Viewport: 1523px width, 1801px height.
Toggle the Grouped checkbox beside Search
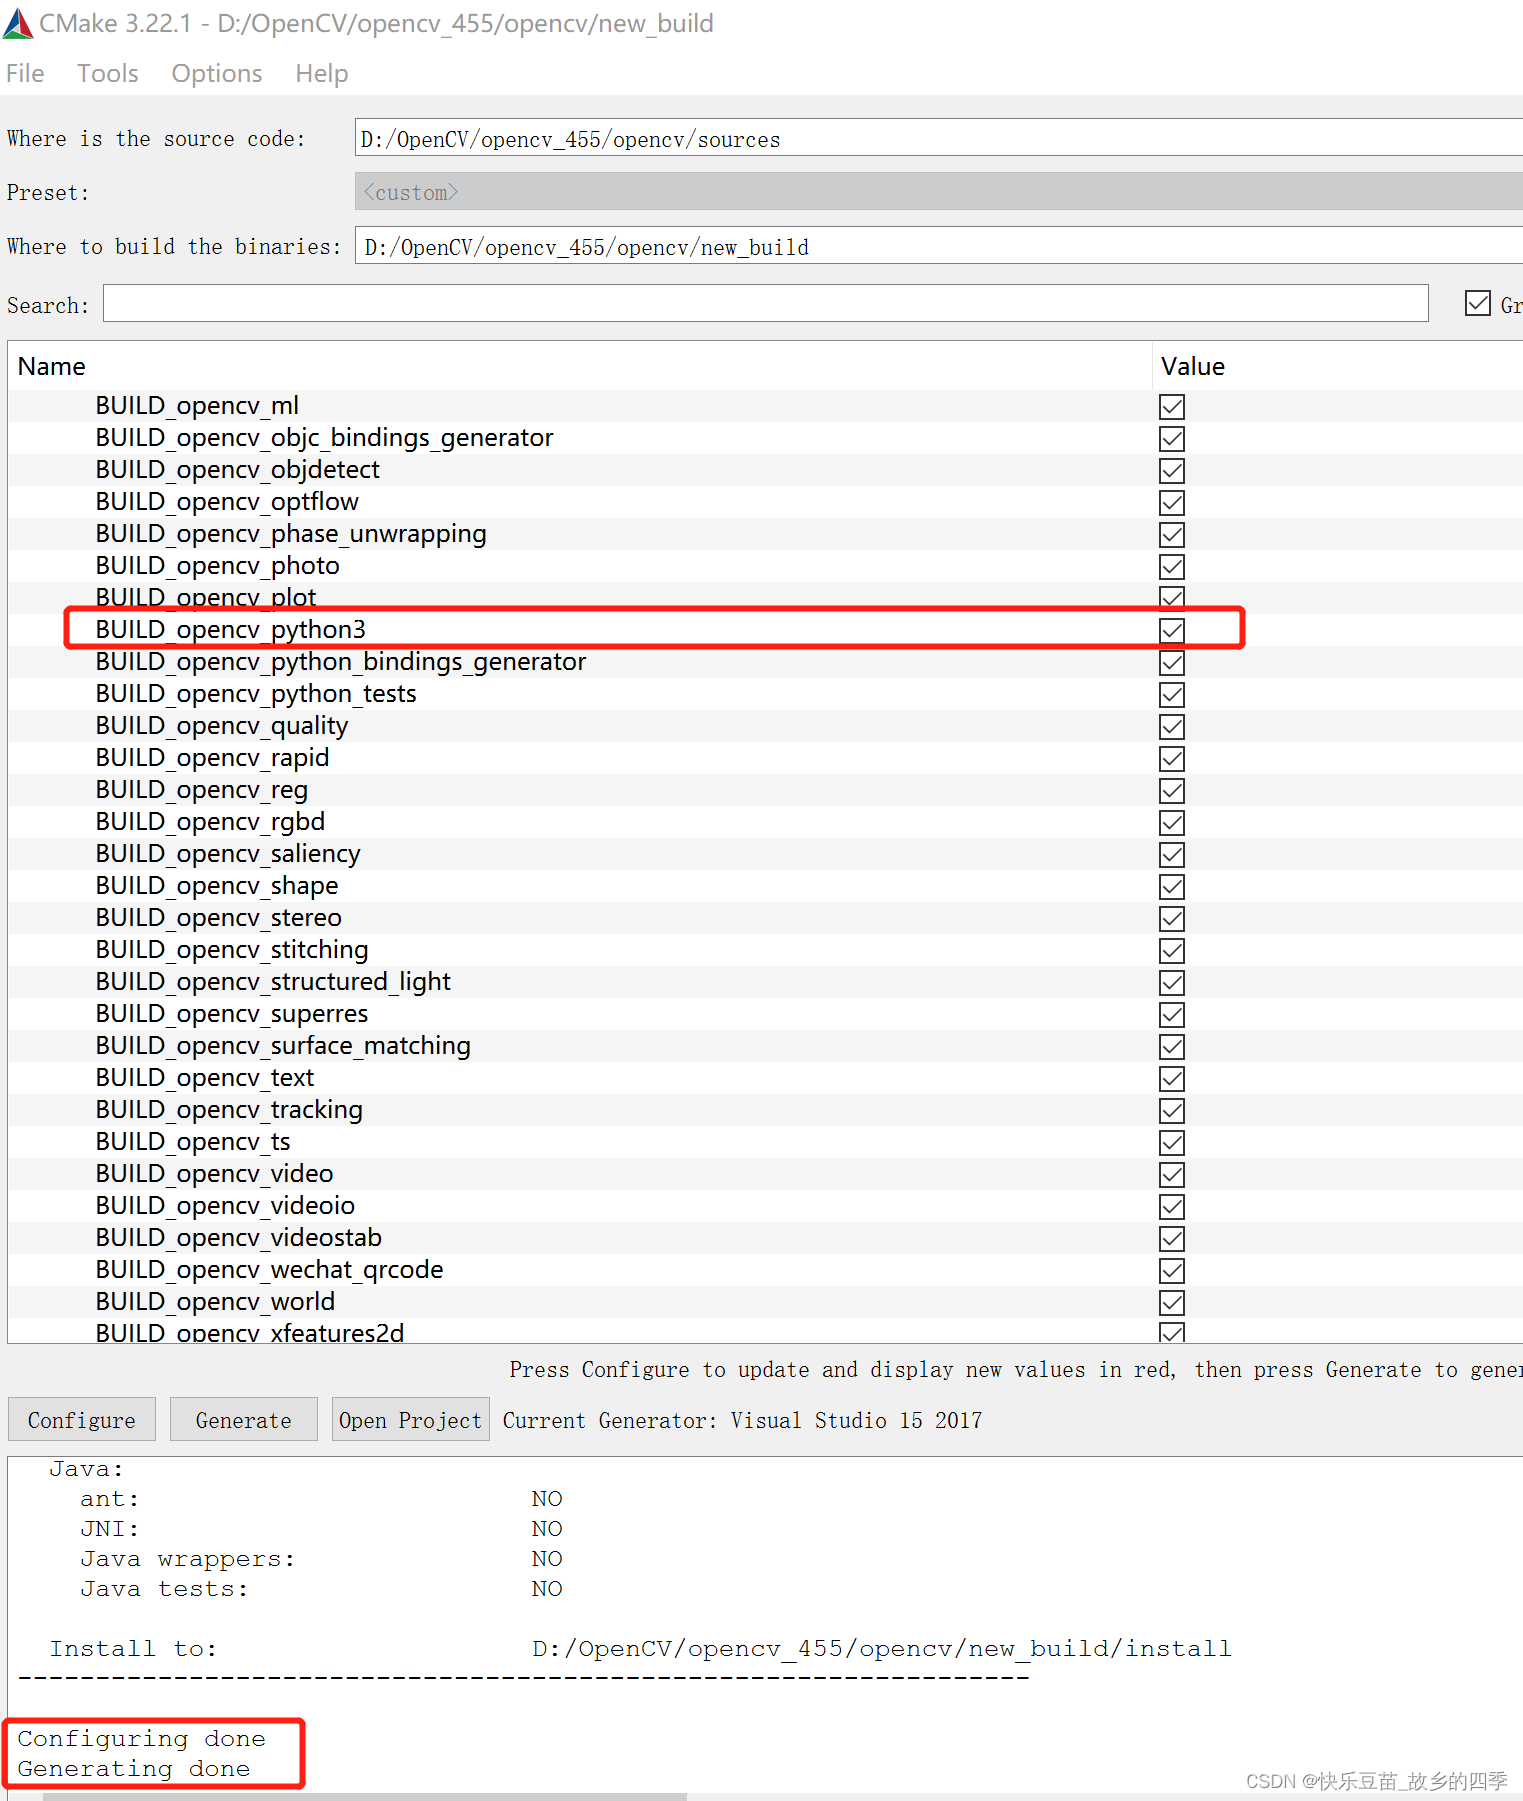coord(1477,303)
